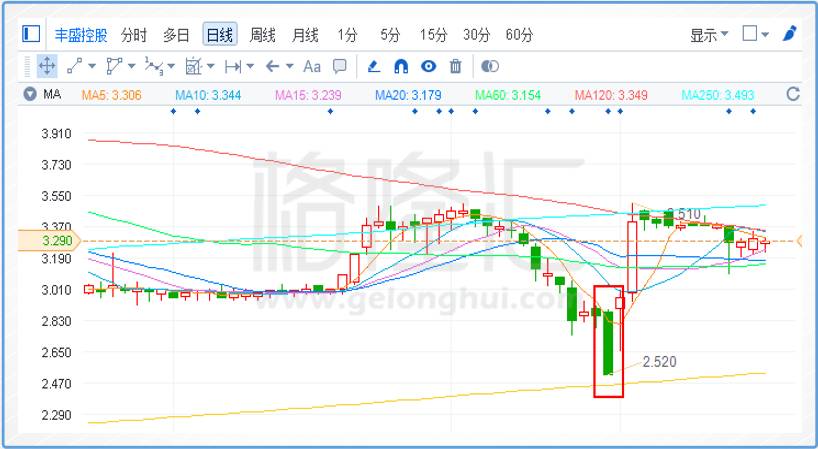Toggle the overlapping circles contrast icon
Viewport: 818px width, 449px height.
click(490, 66)
